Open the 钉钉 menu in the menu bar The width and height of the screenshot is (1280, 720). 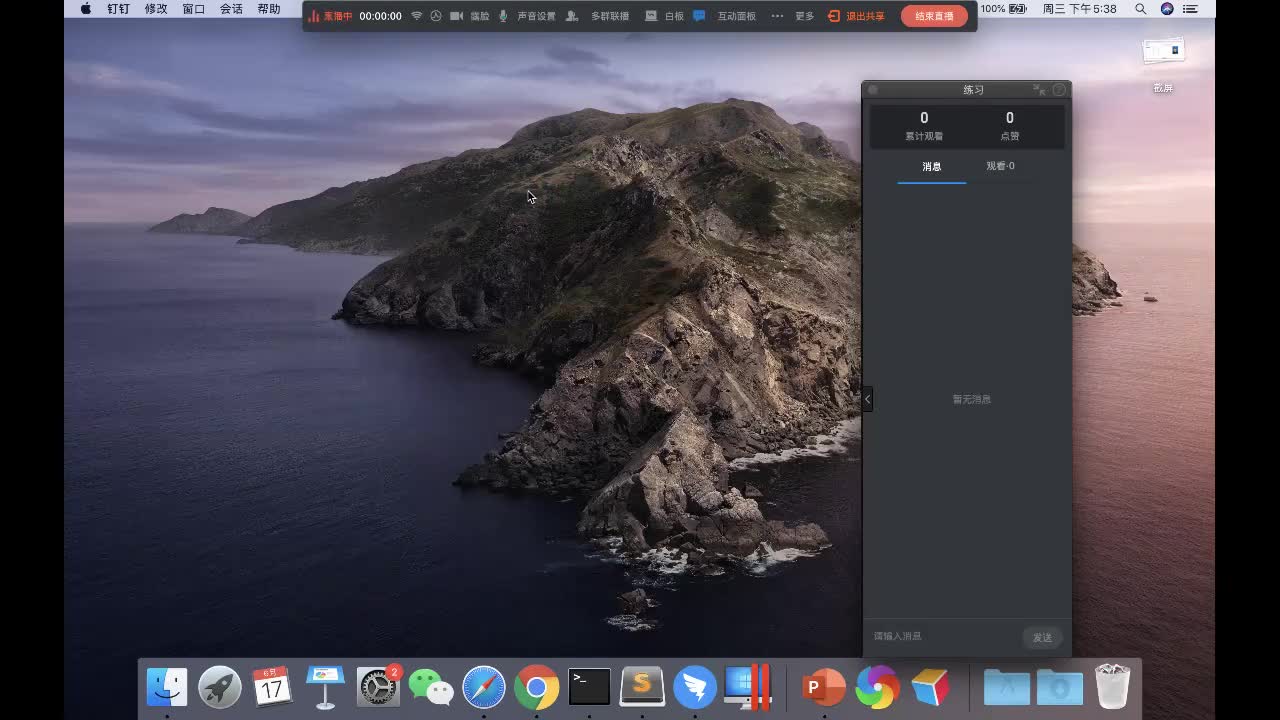(119, 9)
